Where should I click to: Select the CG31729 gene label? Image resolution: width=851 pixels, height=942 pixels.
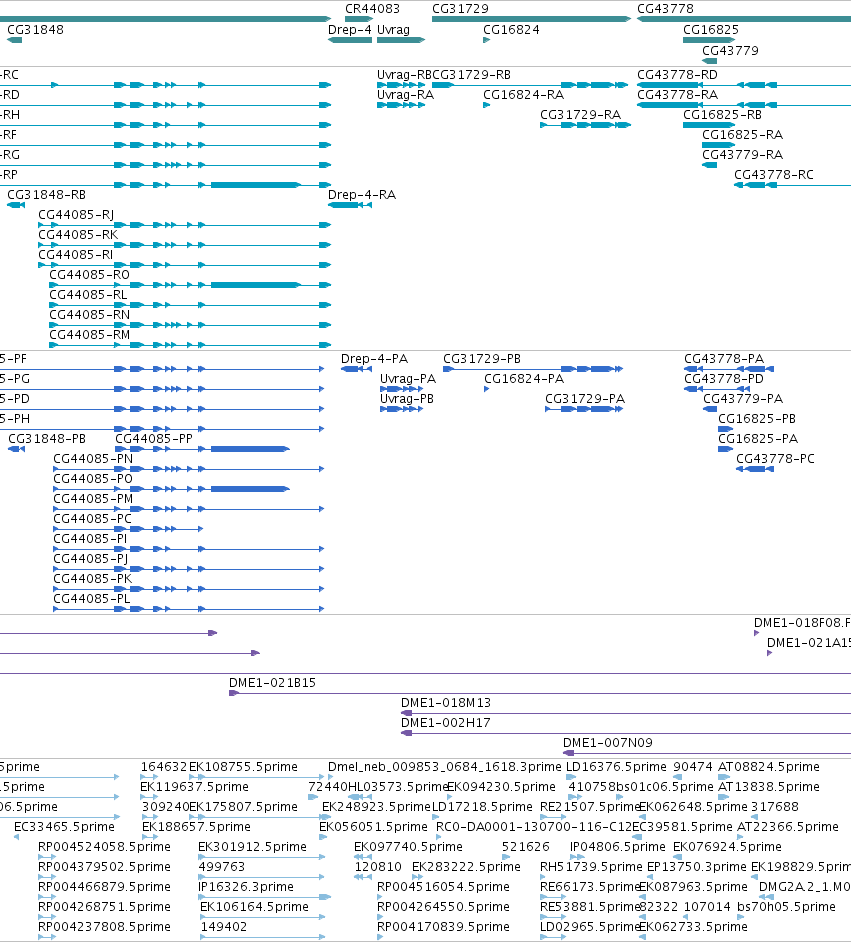461,8
